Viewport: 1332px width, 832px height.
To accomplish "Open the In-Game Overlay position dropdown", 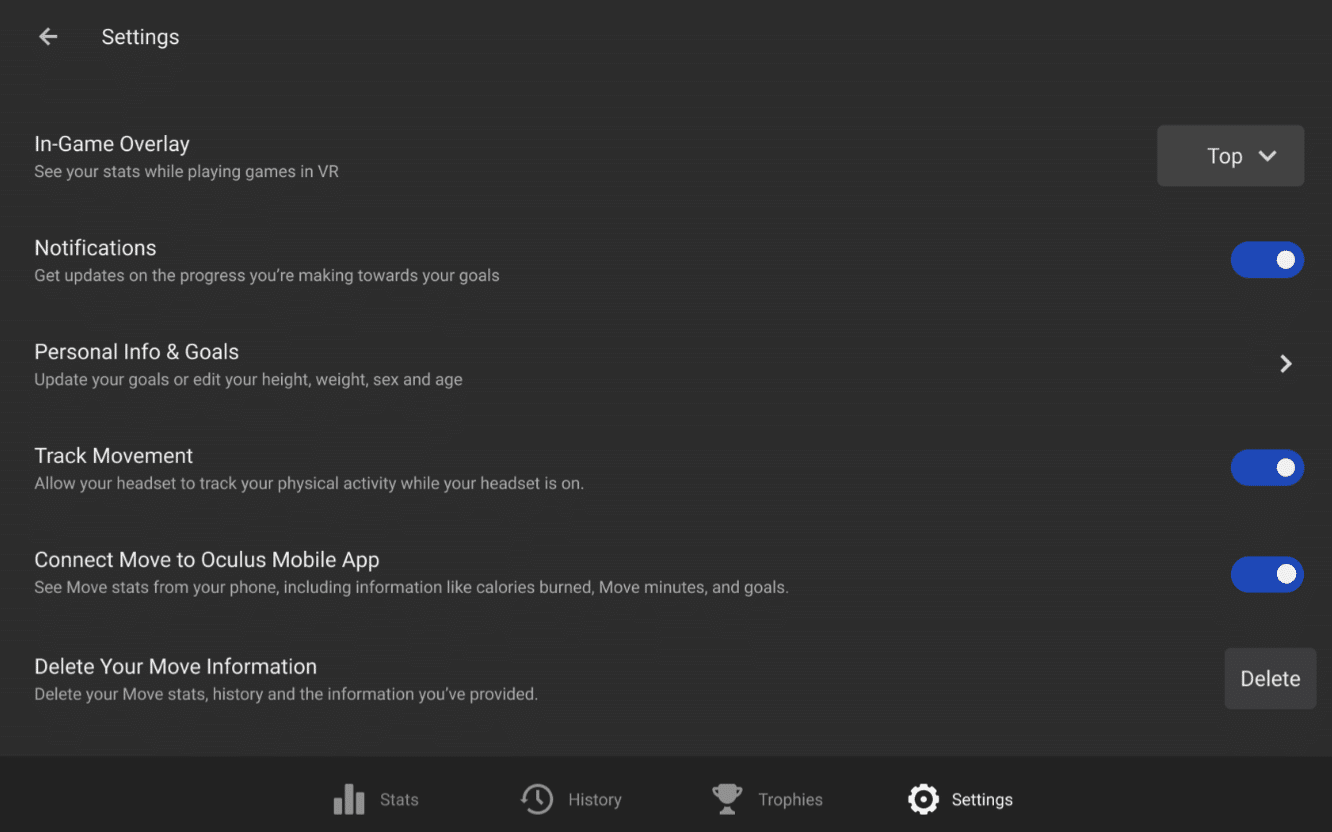I will (x=1229, y=156).
